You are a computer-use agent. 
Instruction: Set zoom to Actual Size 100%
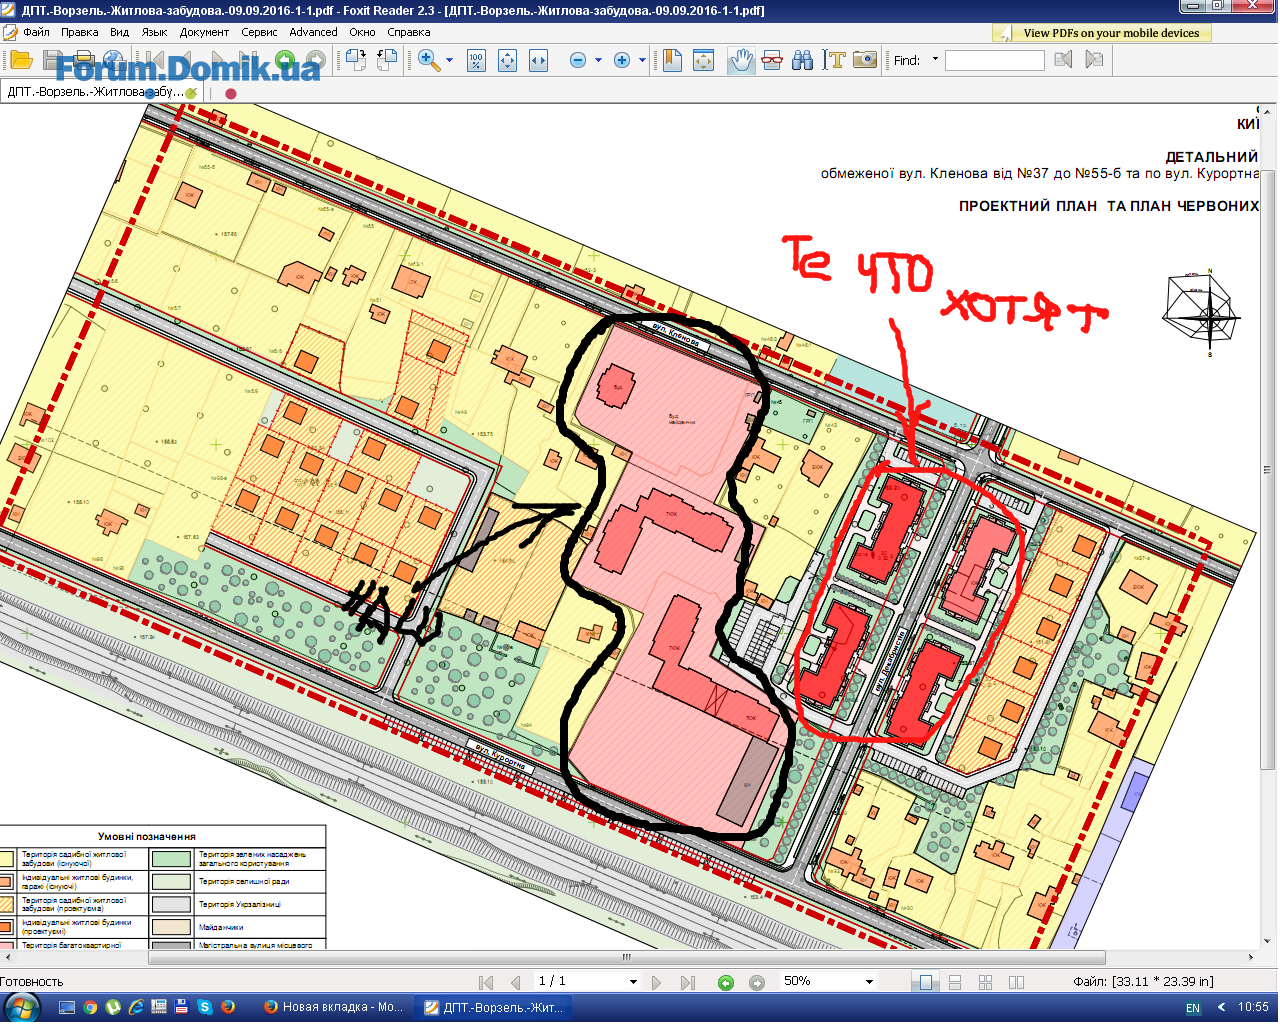point(476,60)
